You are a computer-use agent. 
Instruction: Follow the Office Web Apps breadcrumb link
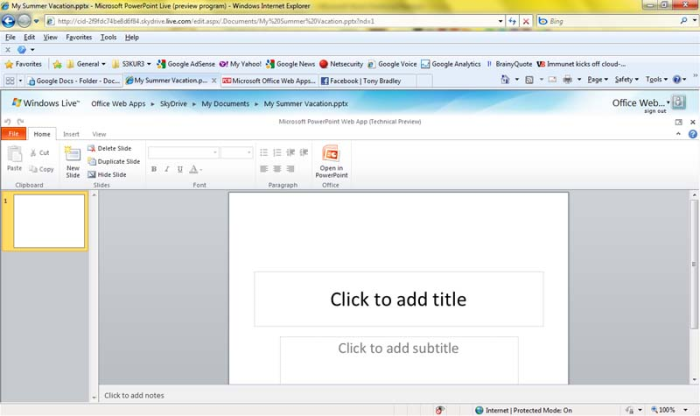tap(118, 104)
